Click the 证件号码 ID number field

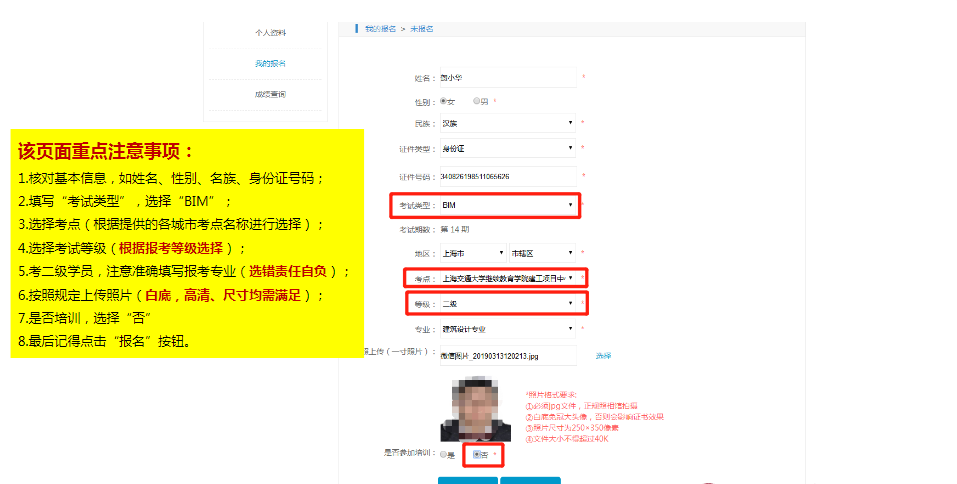click(x=508, y=177)
